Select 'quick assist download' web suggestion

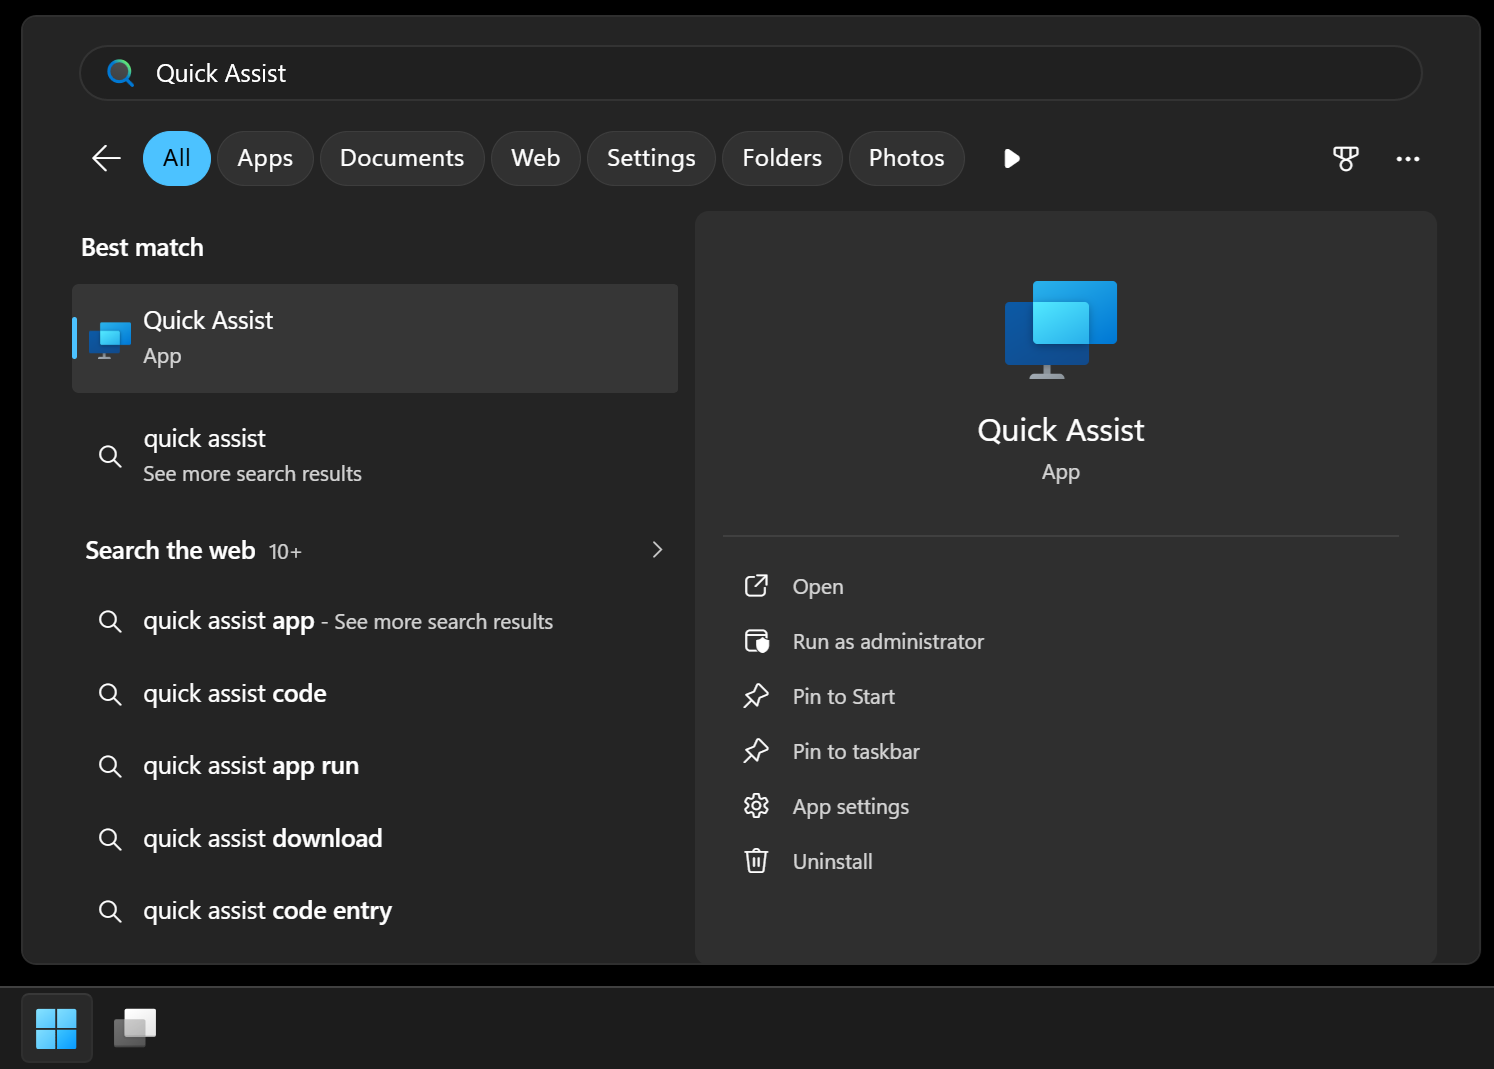(375, 839)
